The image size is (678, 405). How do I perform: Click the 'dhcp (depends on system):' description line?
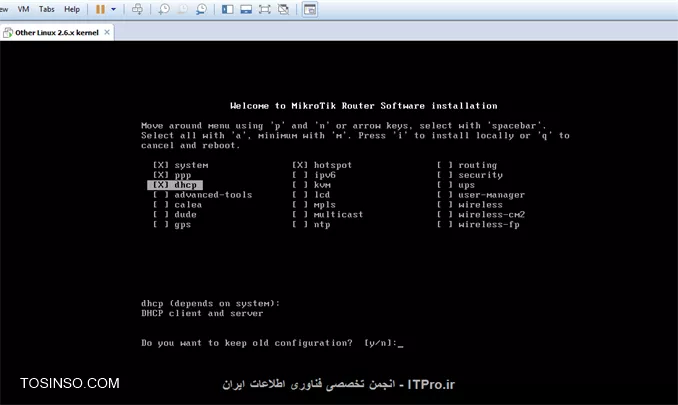click(211, 303)
